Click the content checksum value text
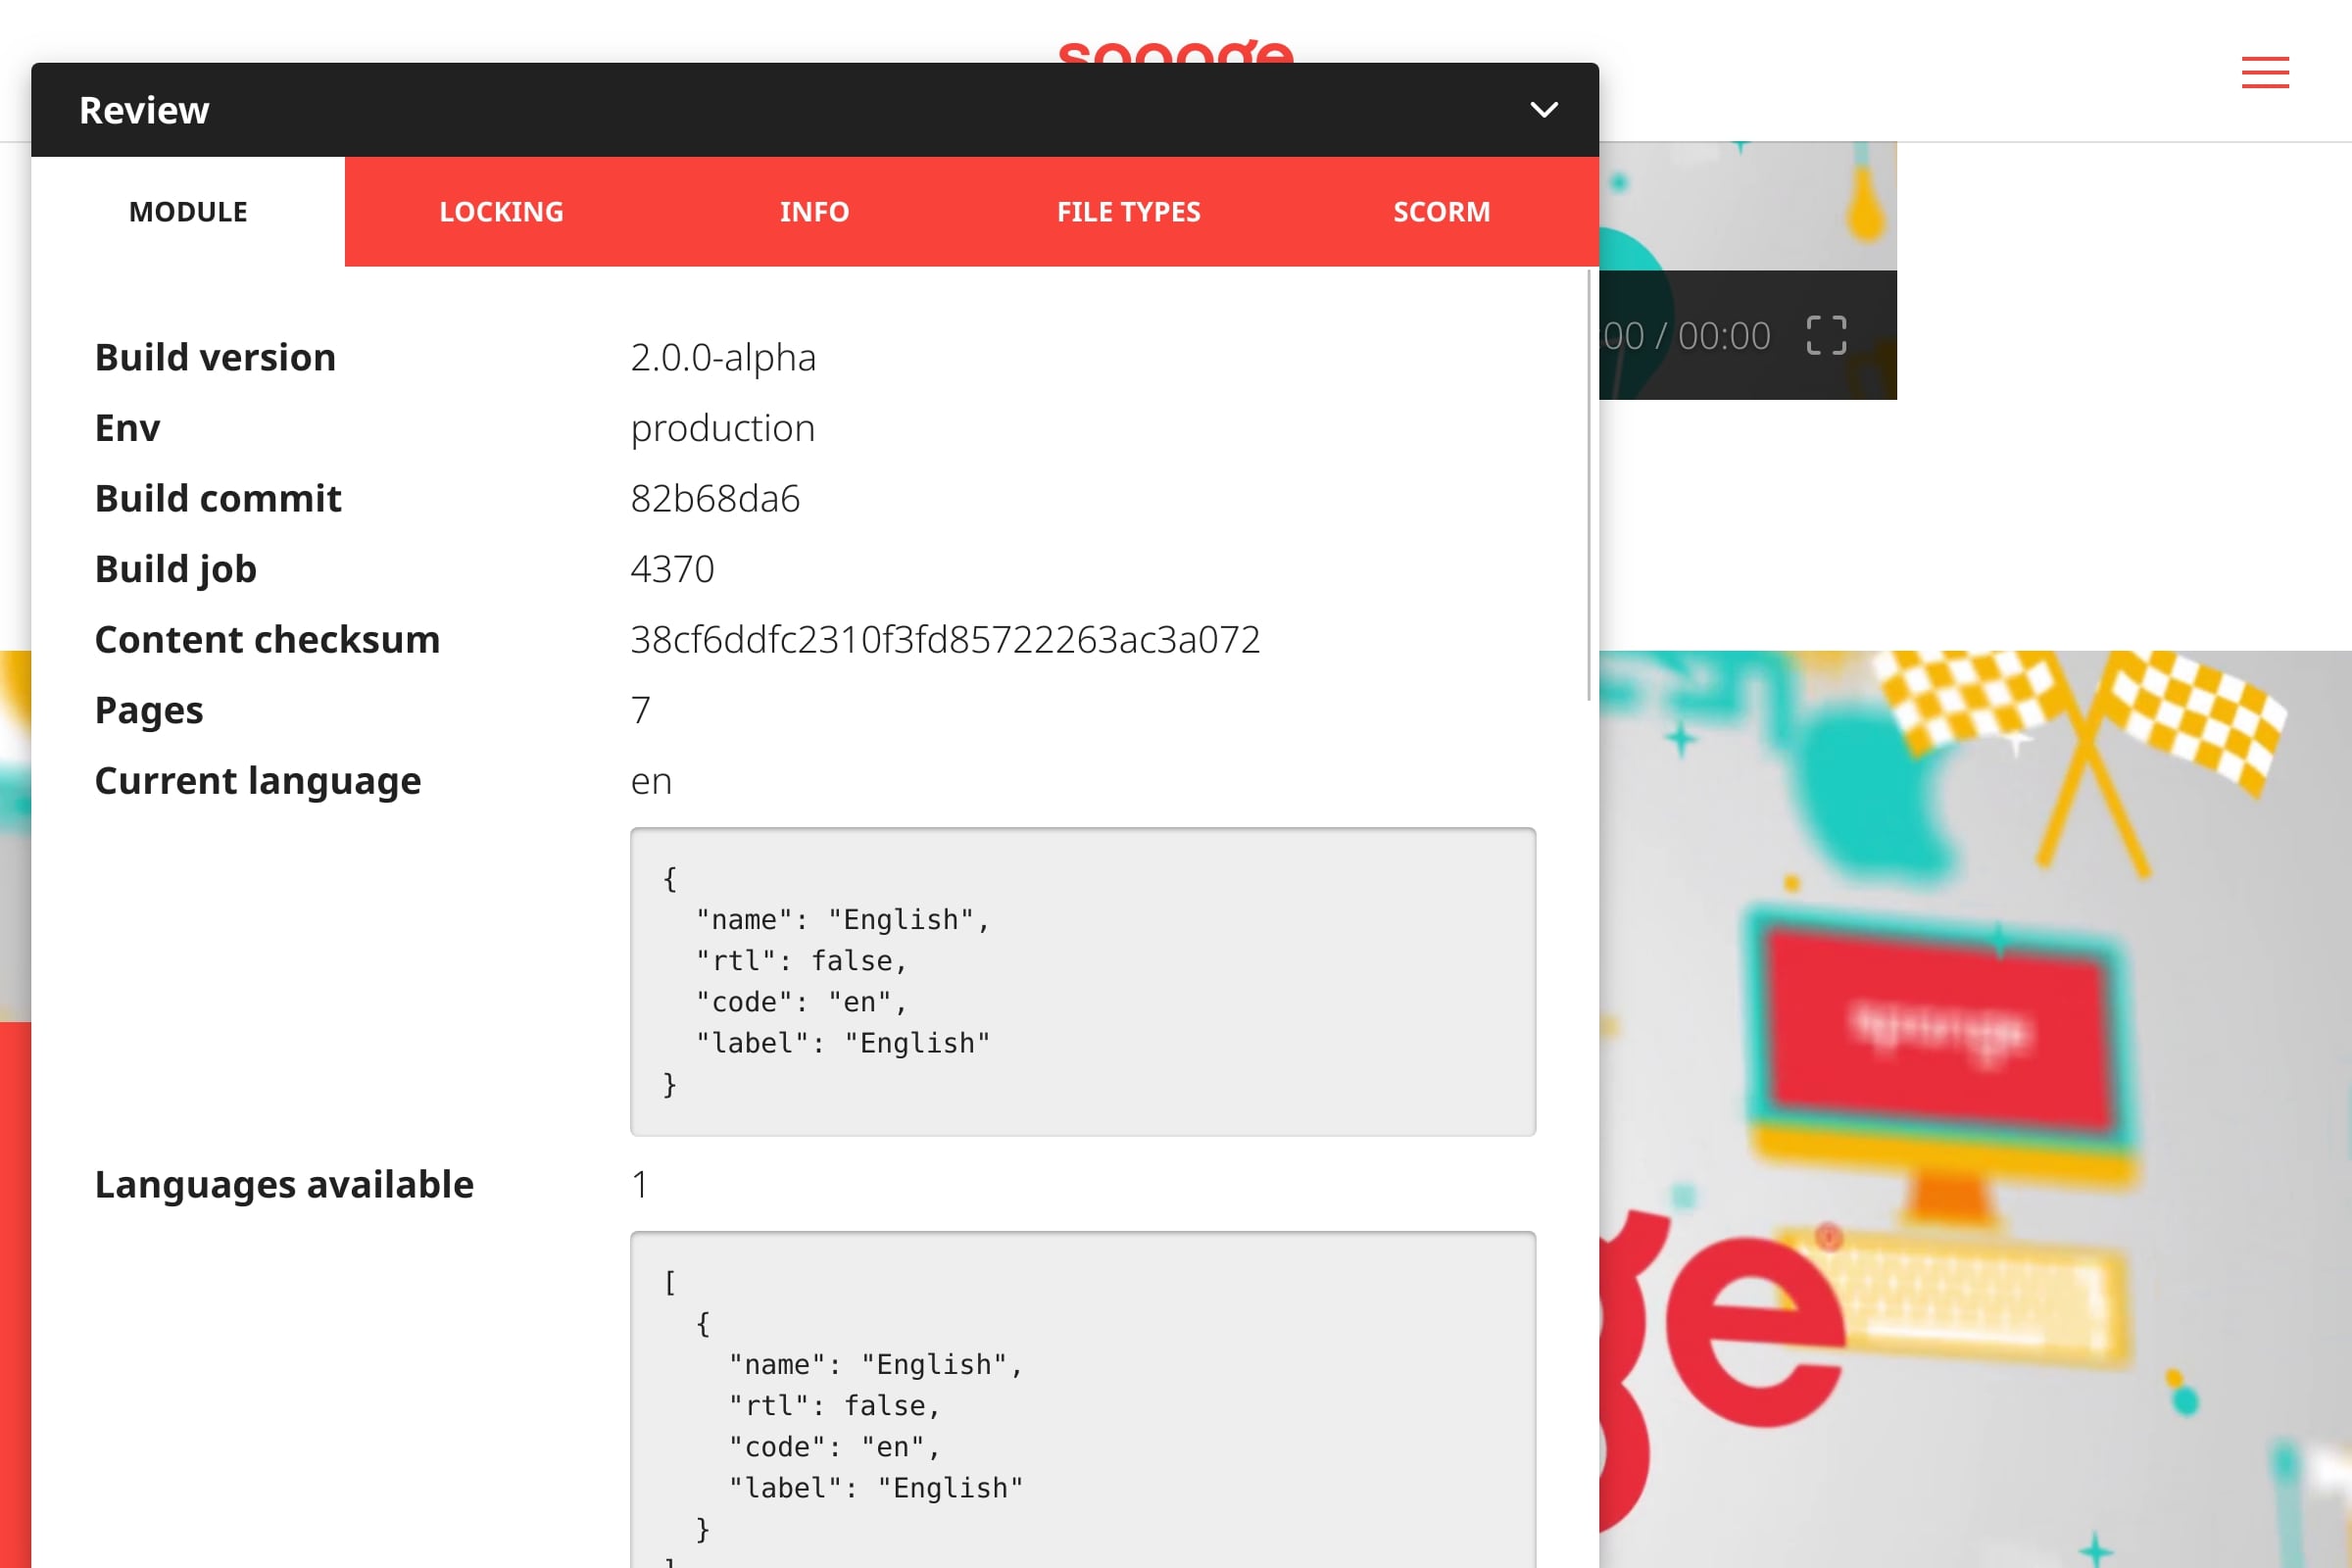The image size is (2352, 1568). coord(945,639)
